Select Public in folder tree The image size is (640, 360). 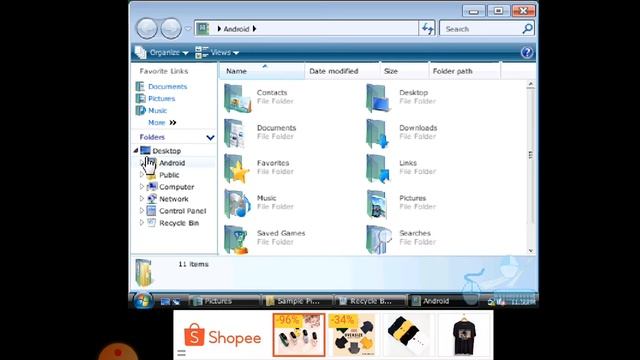point(169,175)
